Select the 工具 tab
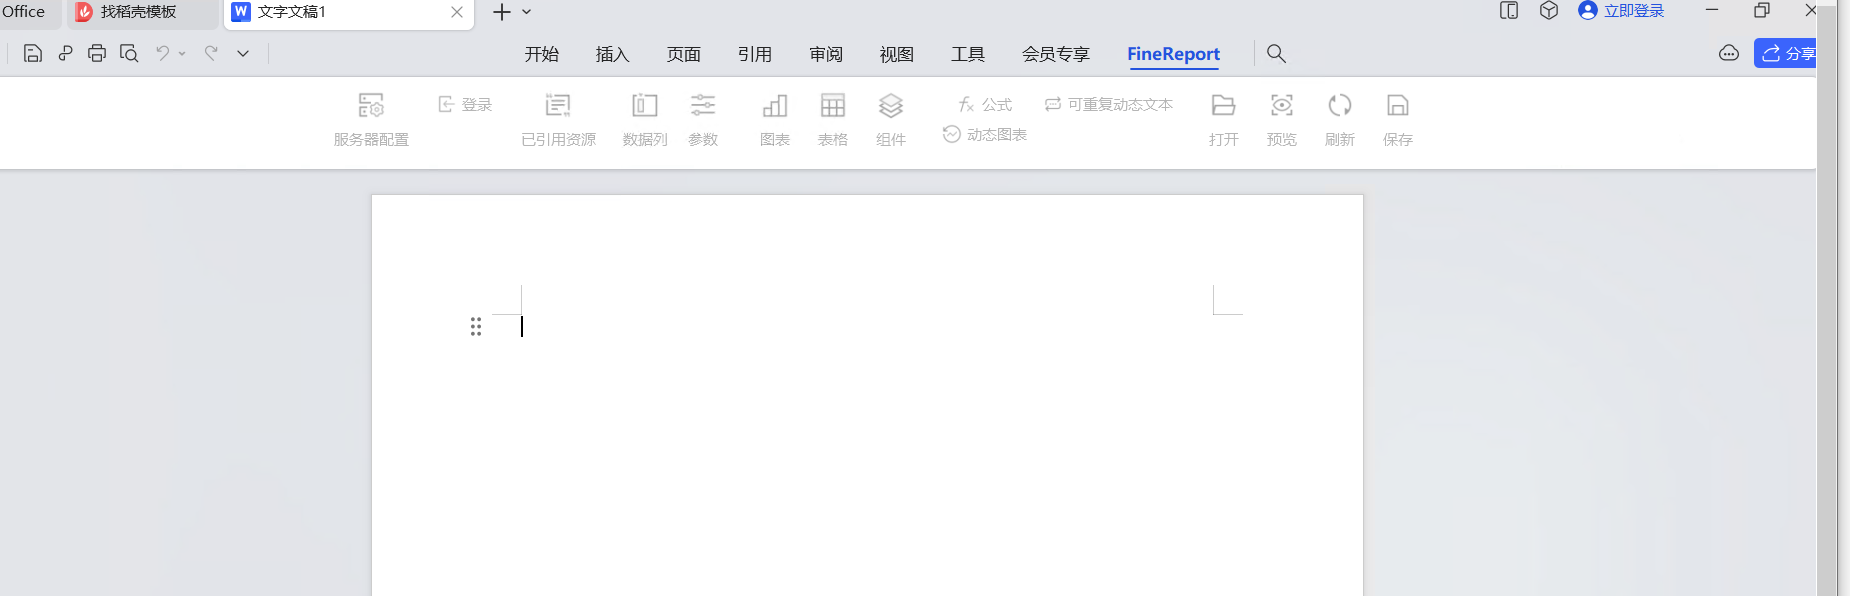 [x=968, y=54]
